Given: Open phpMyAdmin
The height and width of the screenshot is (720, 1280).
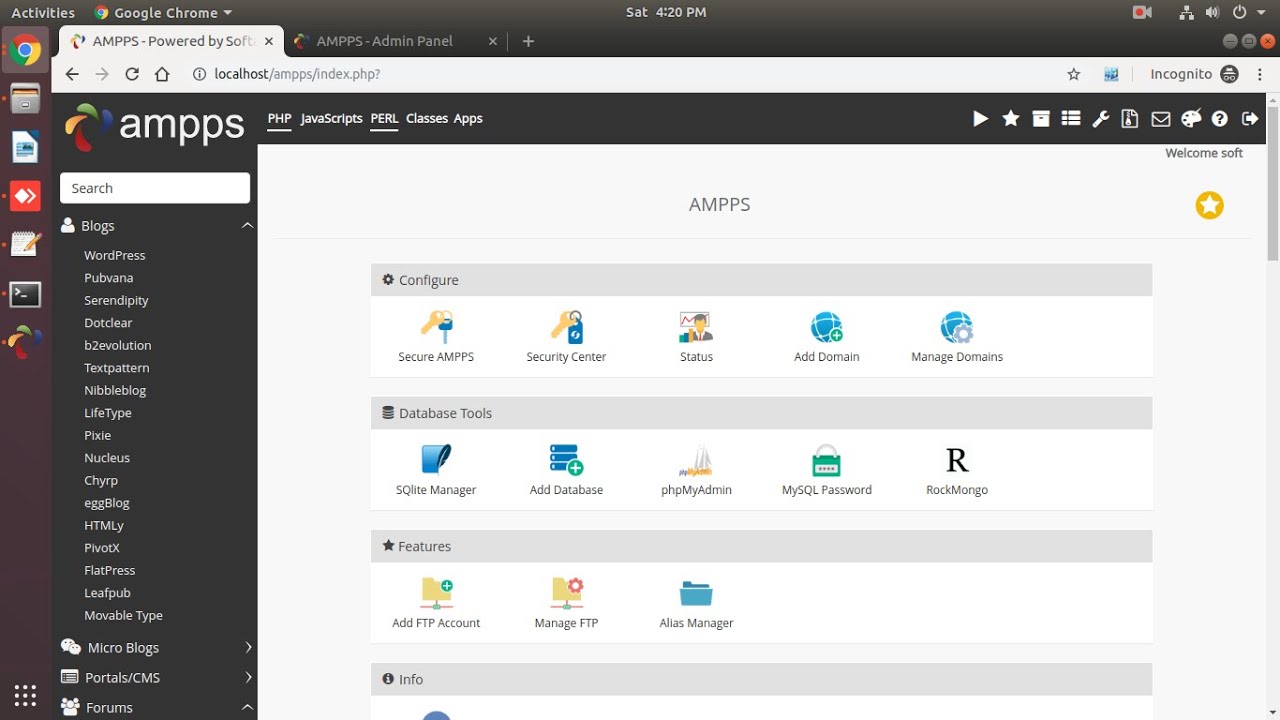Looking at the screenshot, I should [x=696, y=460].
